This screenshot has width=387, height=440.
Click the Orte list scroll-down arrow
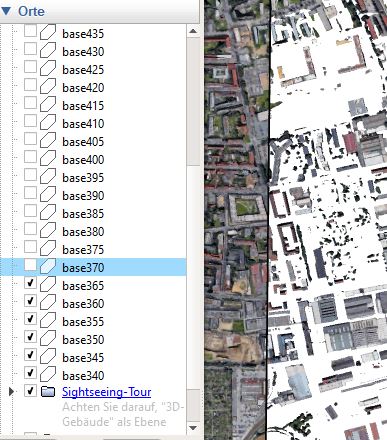pyautogui.click(x=193, y=428)
